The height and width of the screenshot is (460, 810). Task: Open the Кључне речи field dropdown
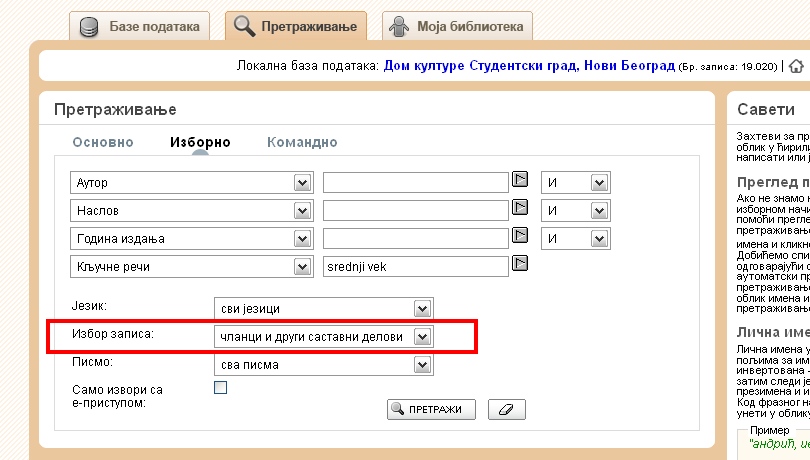click(192, 267)
